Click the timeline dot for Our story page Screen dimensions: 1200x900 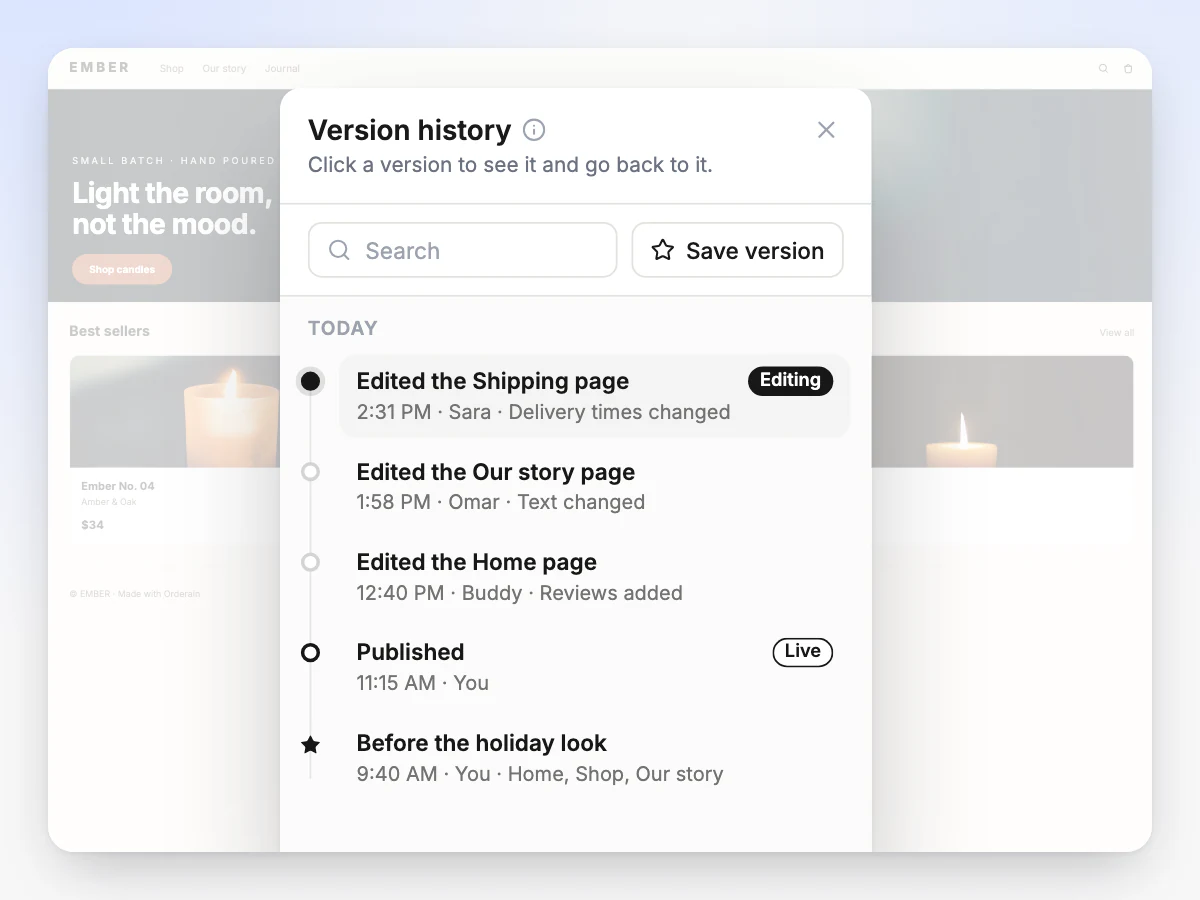311,472
